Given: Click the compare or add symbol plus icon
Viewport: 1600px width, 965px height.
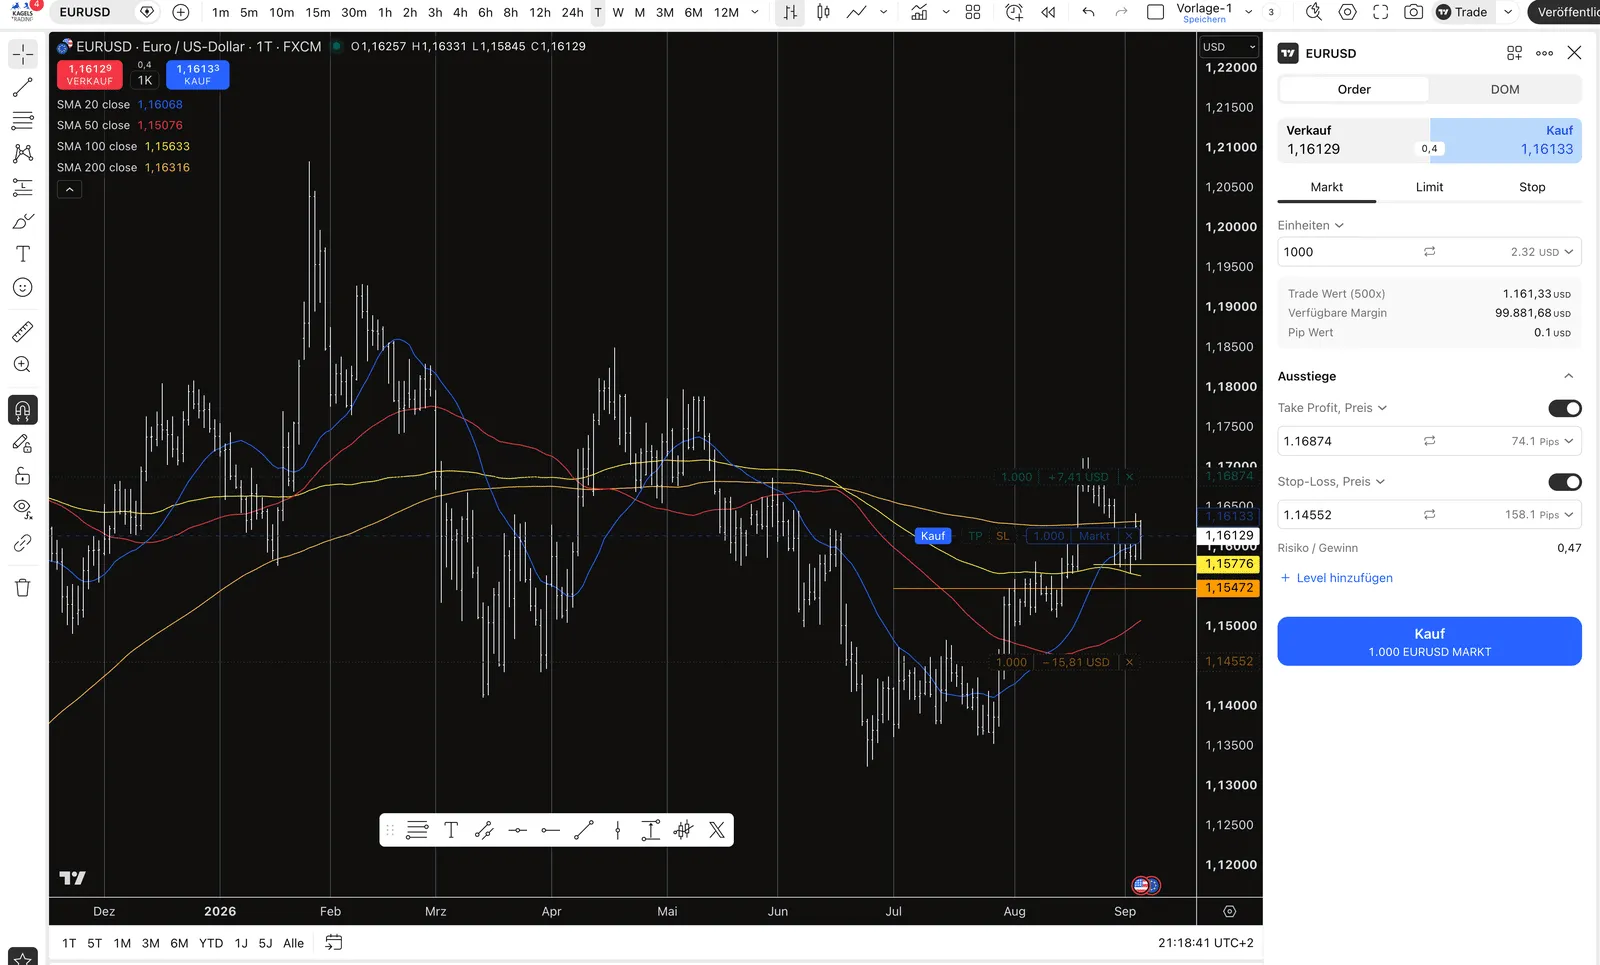Looking at the screenshot, I should tap(181, 12).
